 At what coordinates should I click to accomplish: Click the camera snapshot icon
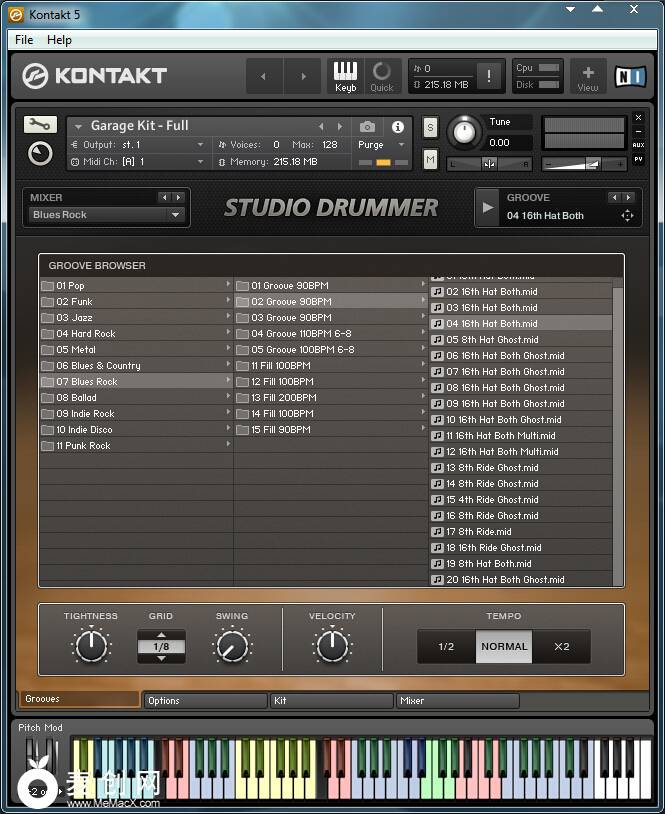[x=368, y=127]
